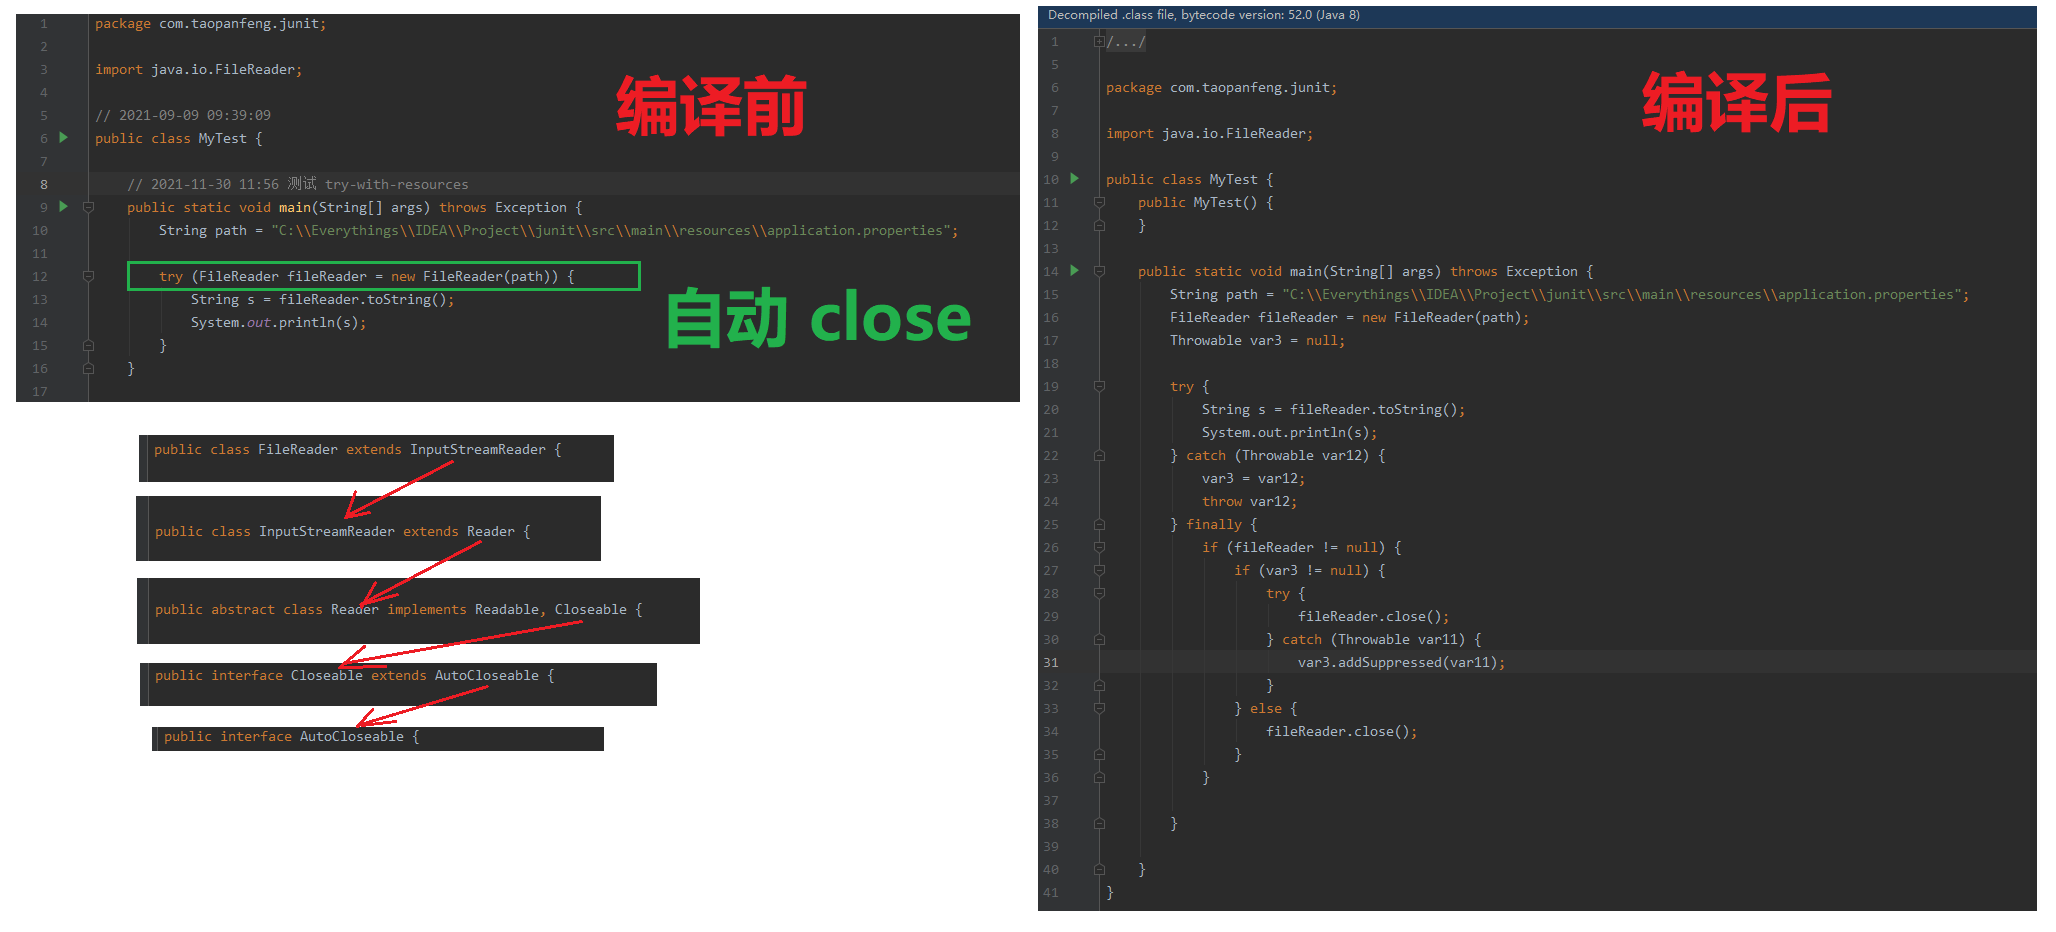Click the run gutter icon on line 9 of left editor
Image resolution: width=2056 pixels, height=932 pixels.
[x=63, y=206]
